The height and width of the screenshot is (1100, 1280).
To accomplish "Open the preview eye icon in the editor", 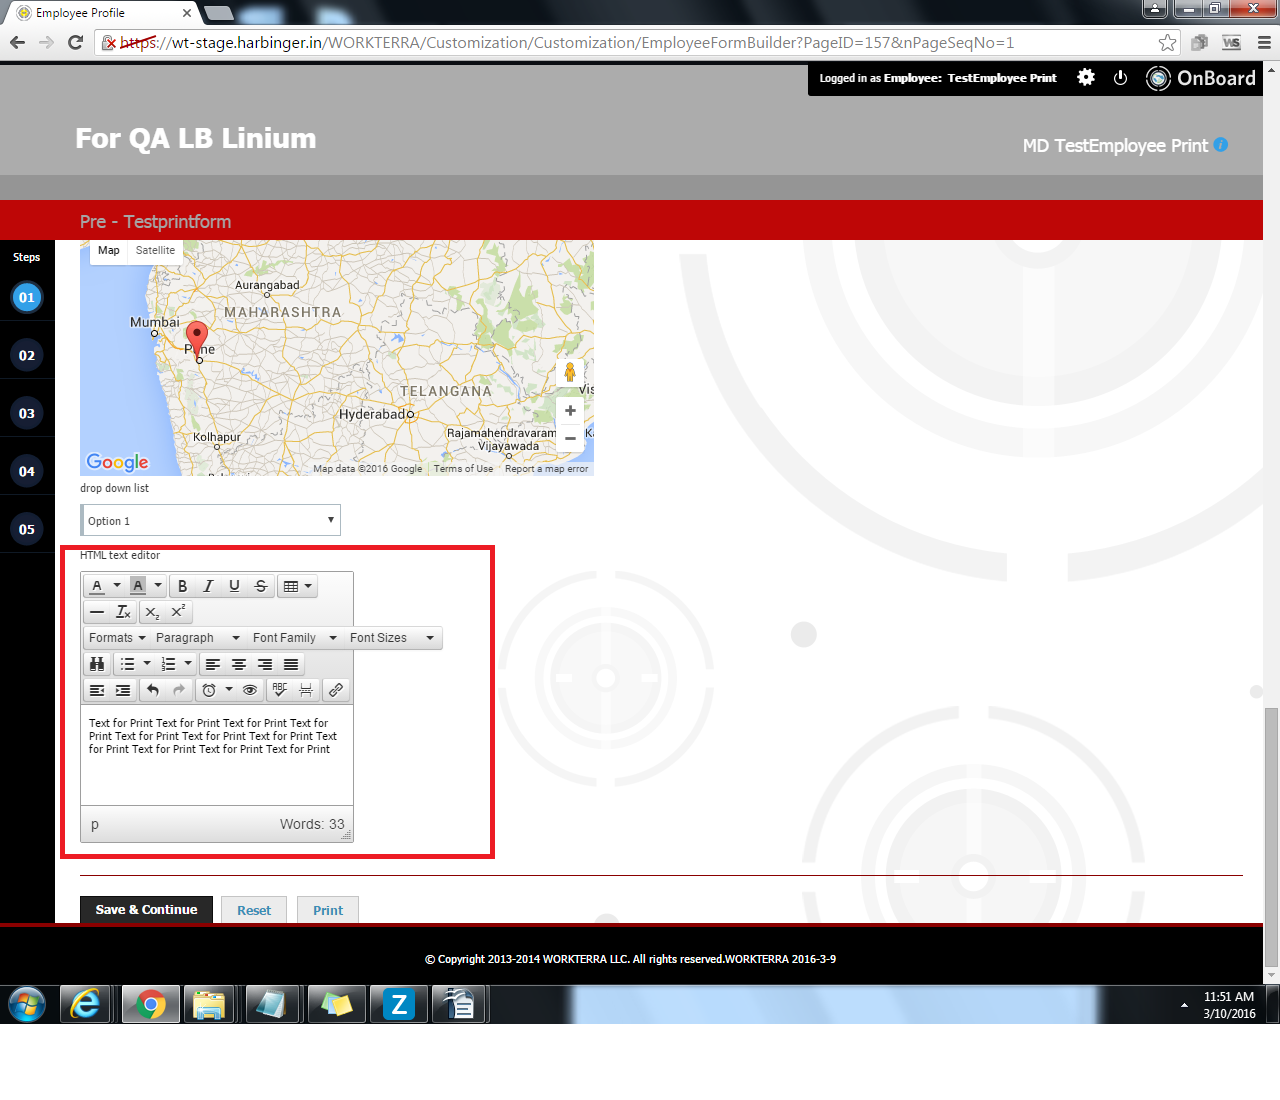I will click(250, 690).
